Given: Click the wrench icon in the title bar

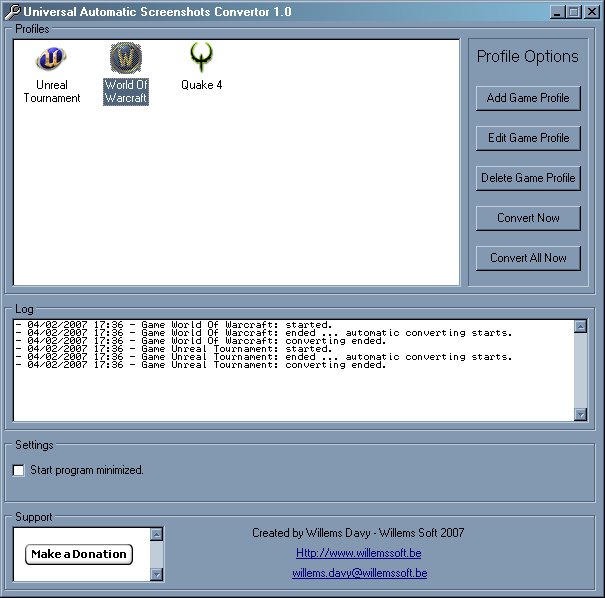Looking at the screenshot, I should pos(12,12).
